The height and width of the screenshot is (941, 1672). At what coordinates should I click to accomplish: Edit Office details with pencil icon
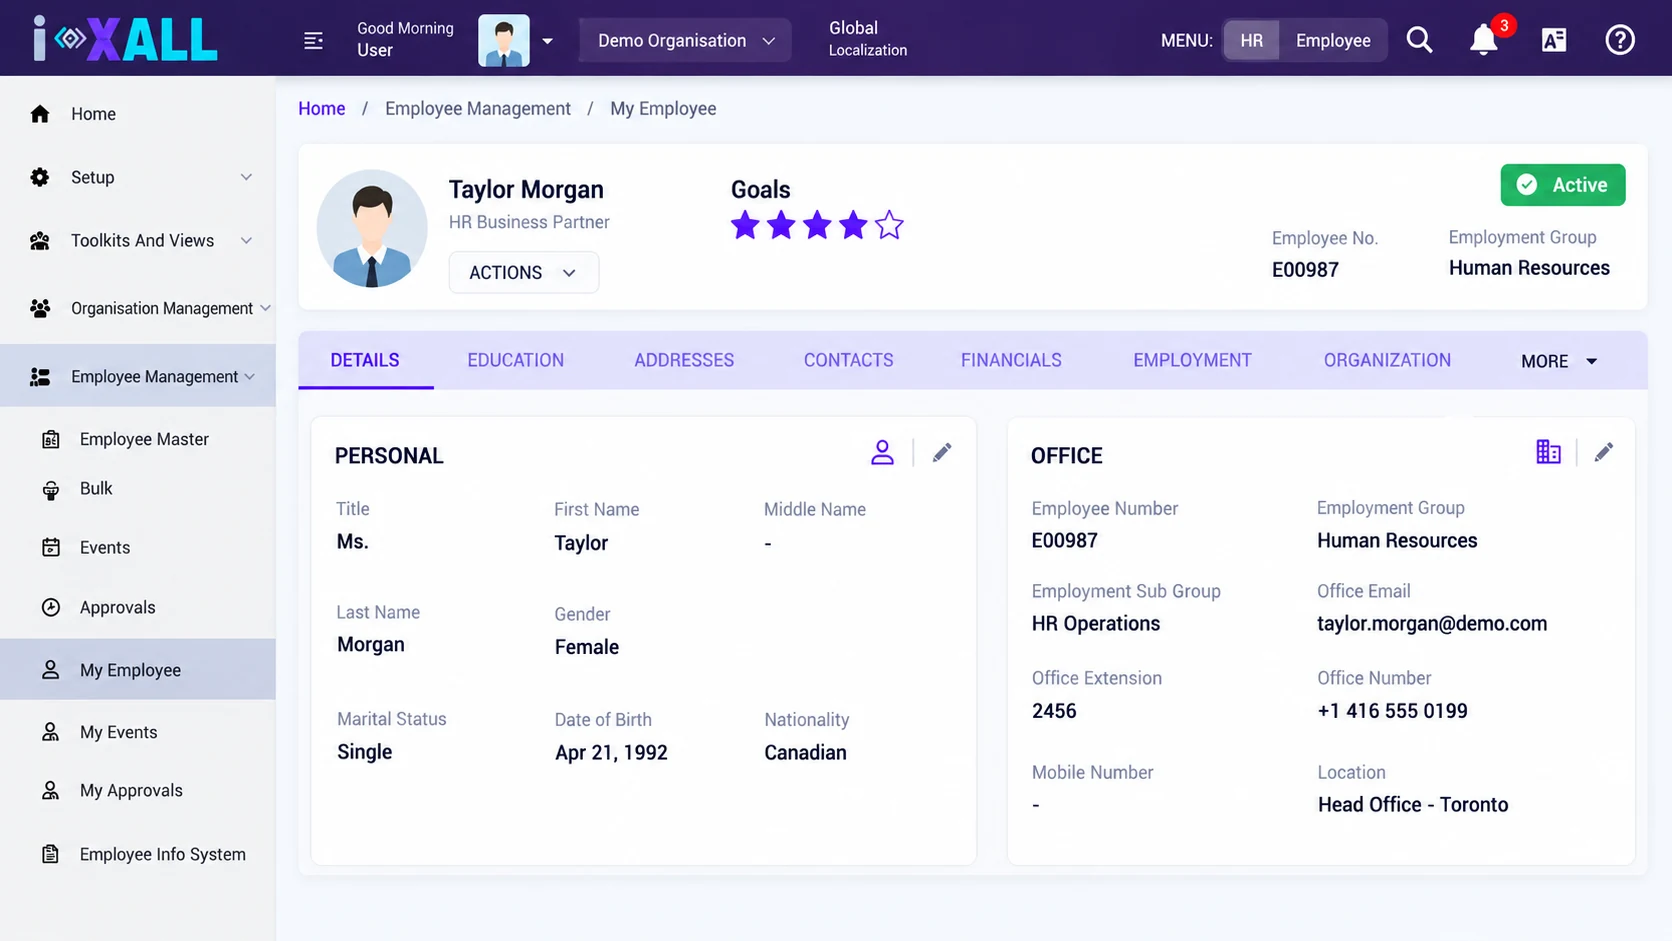point(1604,452)
